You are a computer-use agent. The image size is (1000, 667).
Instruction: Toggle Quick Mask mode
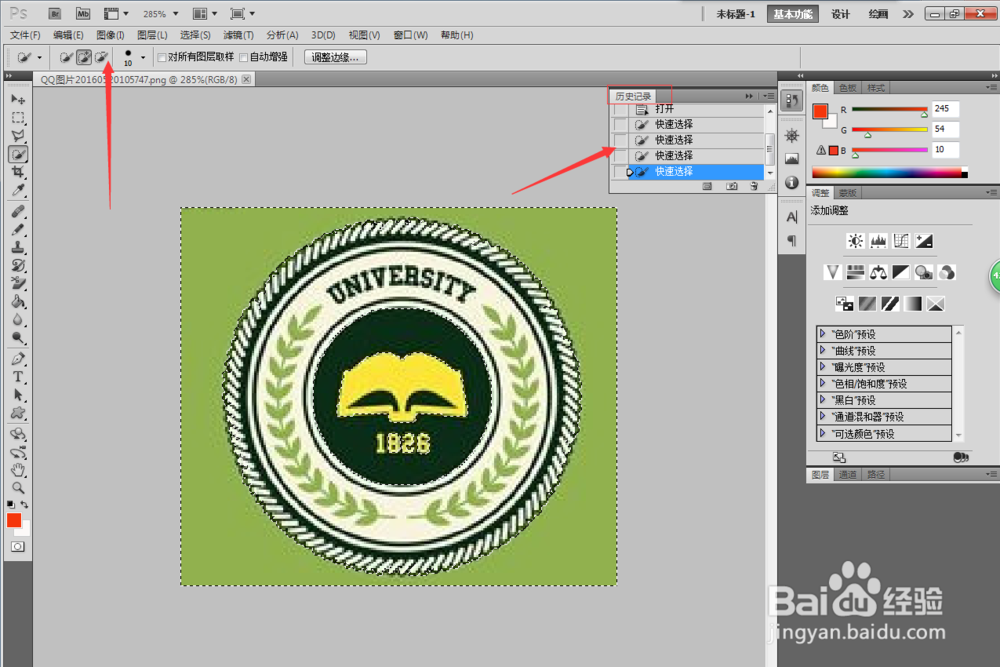click(x=18, y=547)
